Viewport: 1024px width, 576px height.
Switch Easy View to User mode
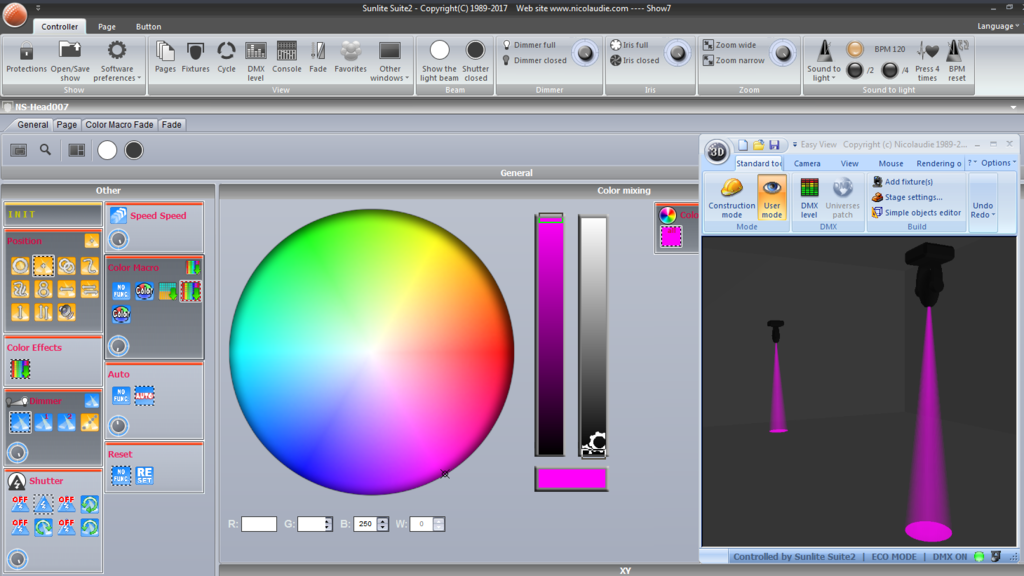coord(771,197)
